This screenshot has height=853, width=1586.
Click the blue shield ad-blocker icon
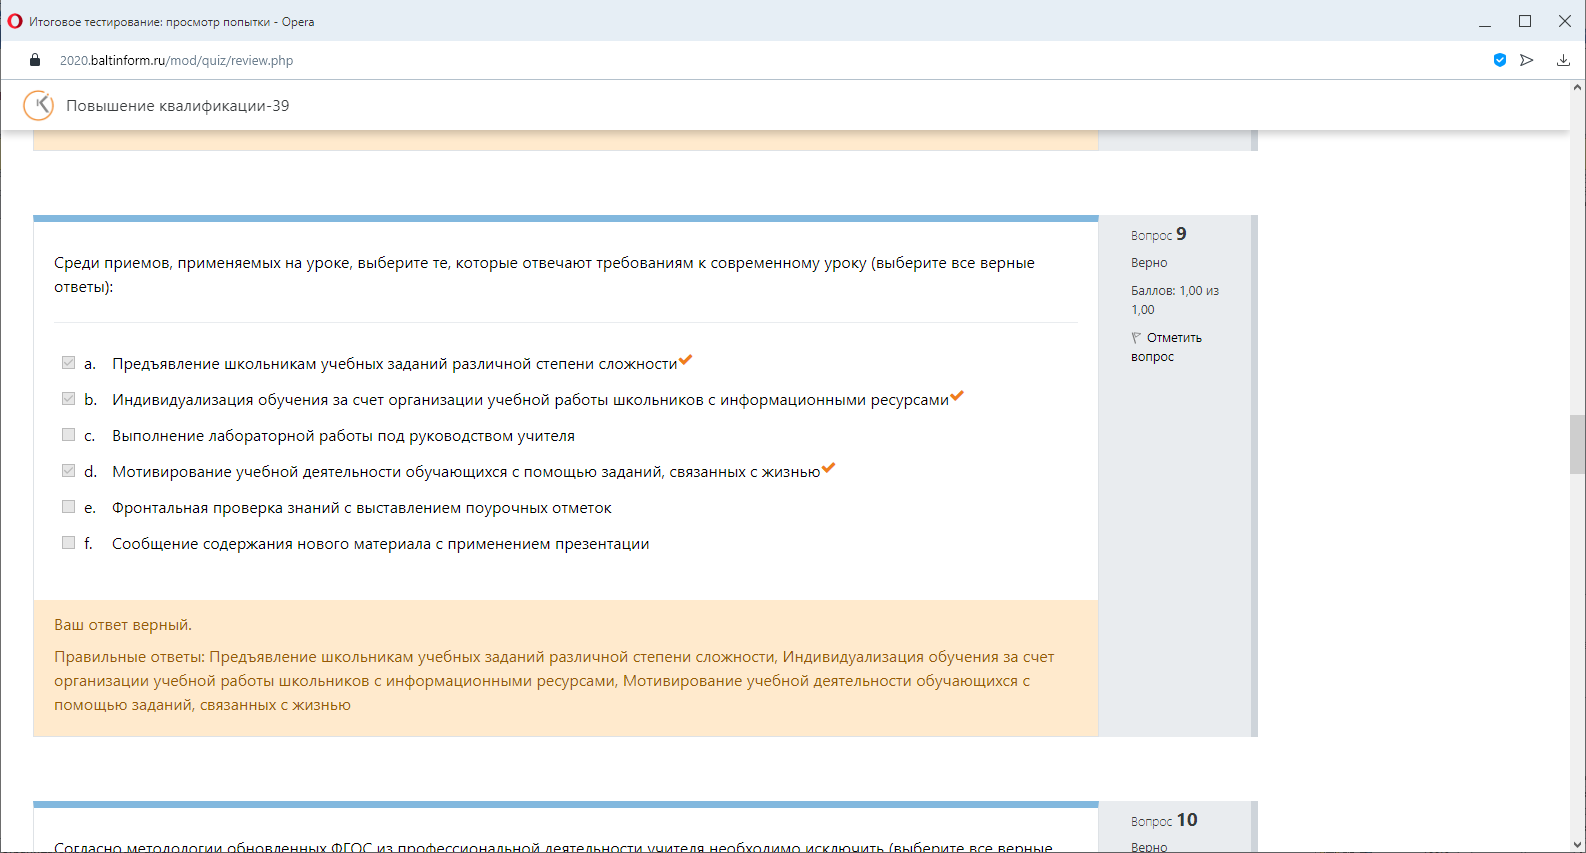1500,60
